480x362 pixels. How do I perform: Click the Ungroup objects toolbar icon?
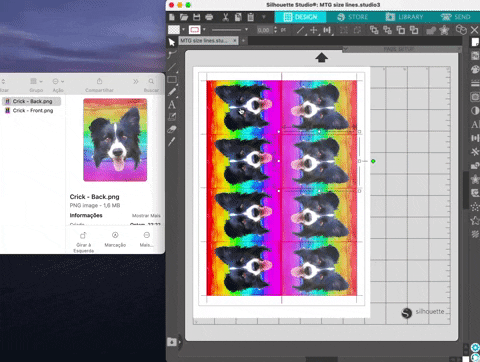(357, 30)
